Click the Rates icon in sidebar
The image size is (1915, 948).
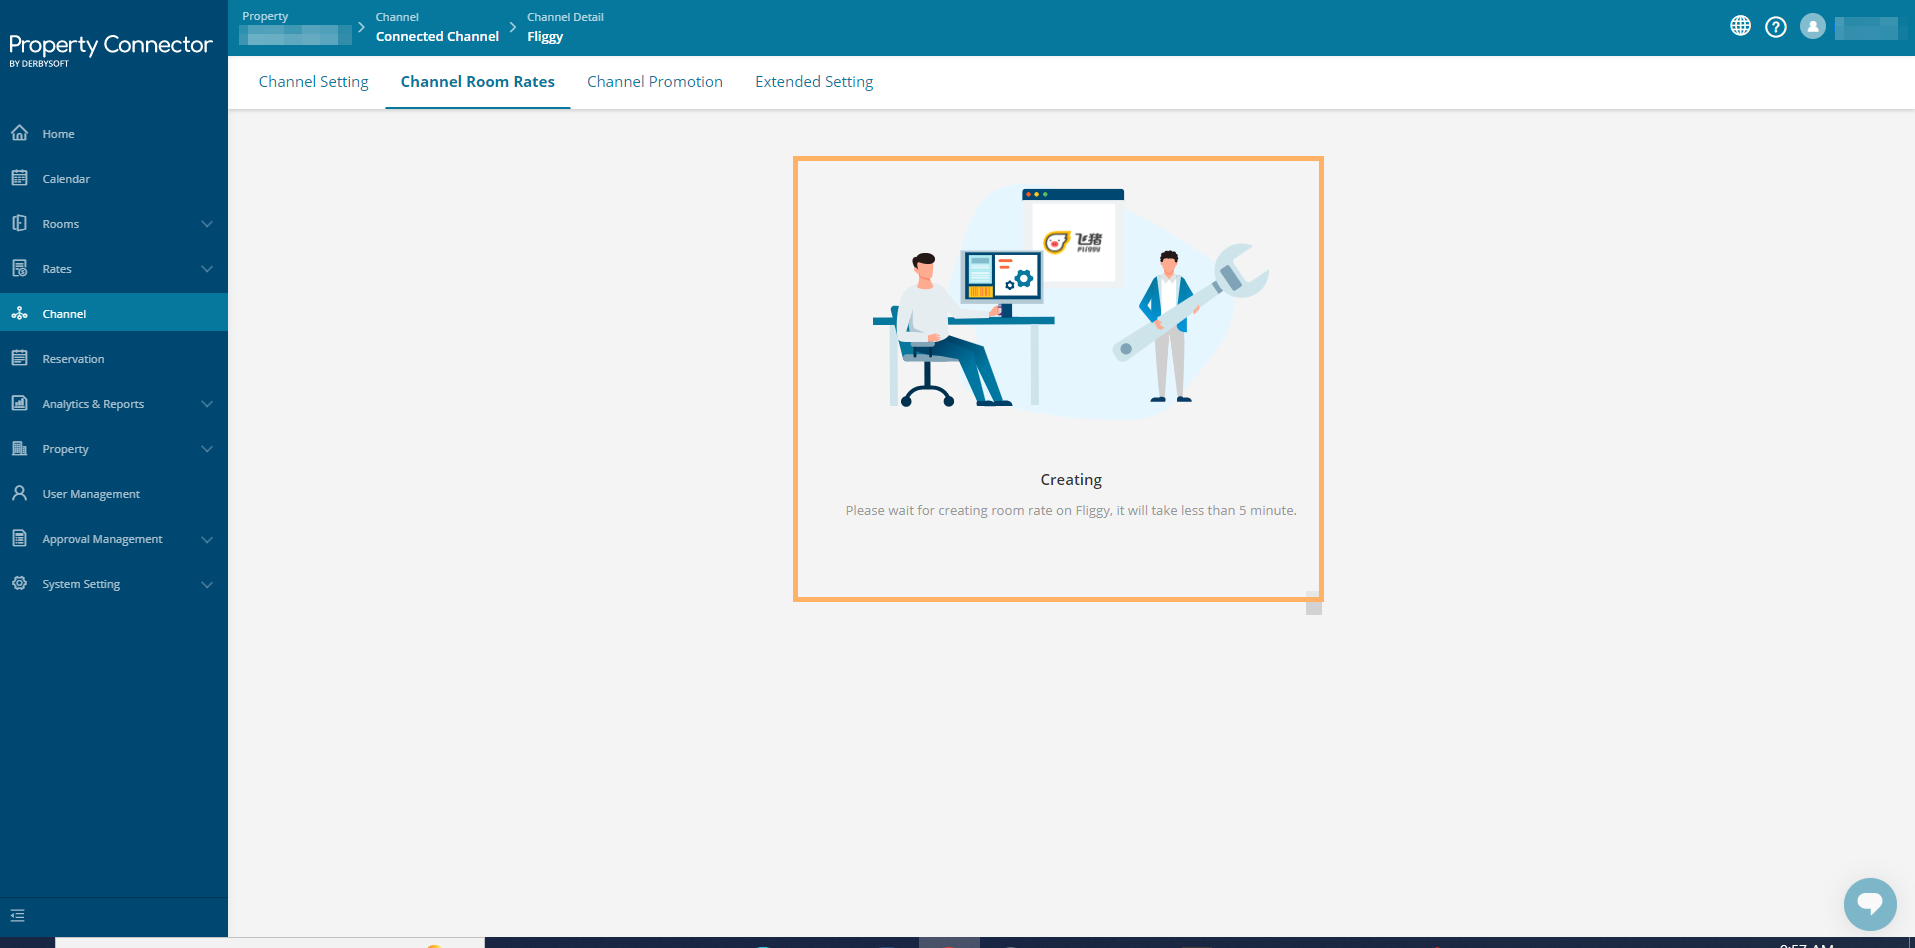[x=19, y=268]
